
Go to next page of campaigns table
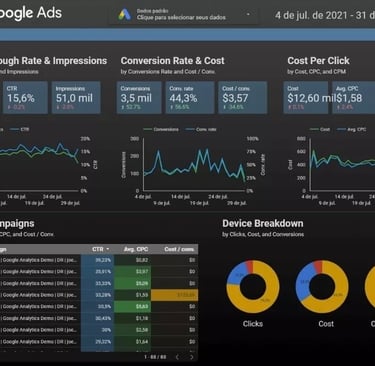pyautogui.click(x=191, y=357)
